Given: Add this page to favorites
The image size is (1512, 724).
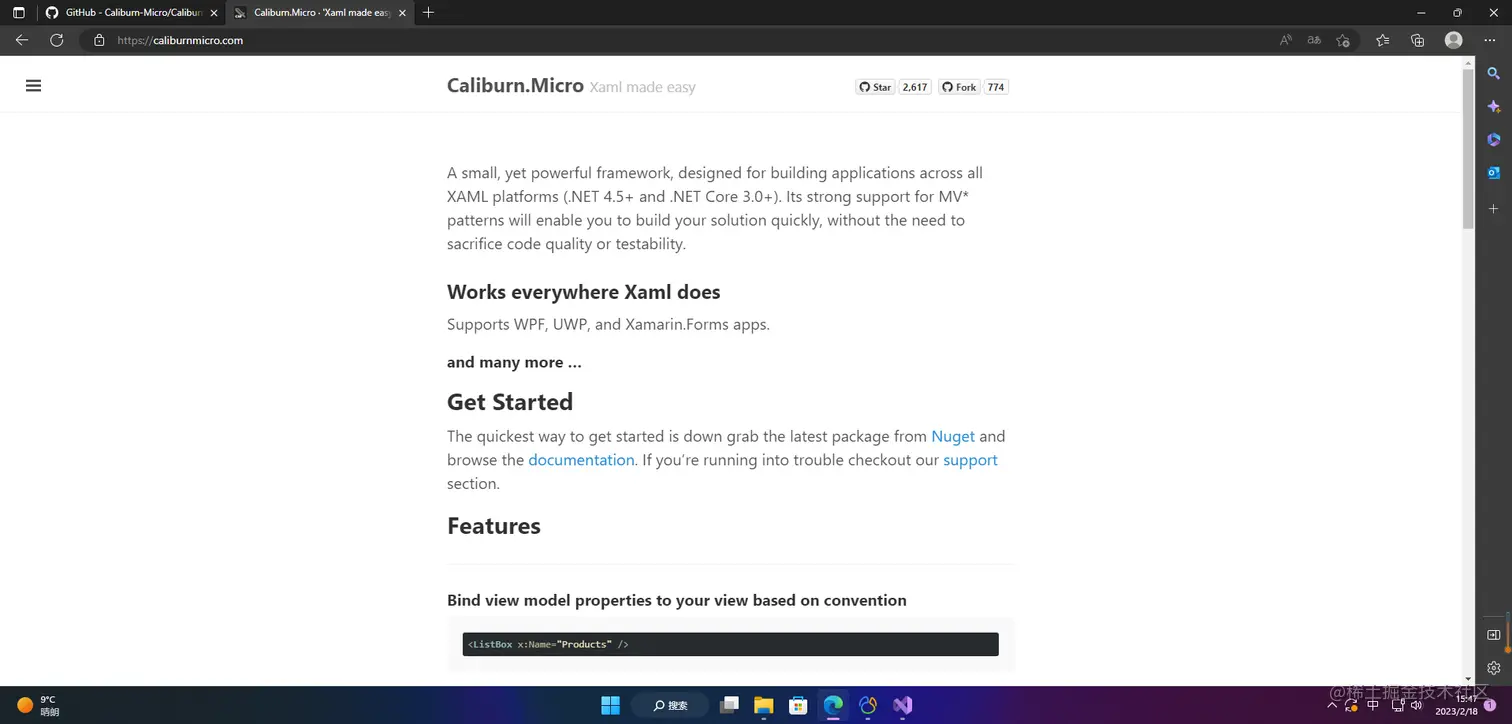Looking at the screenshot, I should click(x=1343, y=40).
